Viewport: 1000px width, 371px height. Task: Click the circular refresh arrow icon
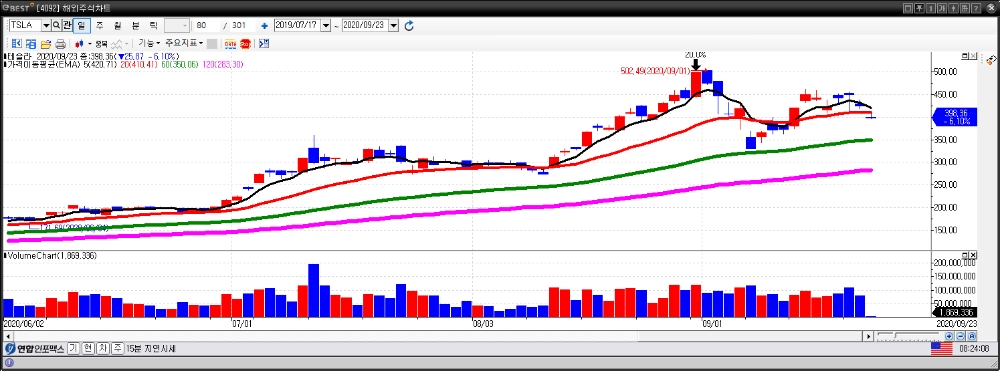(409, 25)
